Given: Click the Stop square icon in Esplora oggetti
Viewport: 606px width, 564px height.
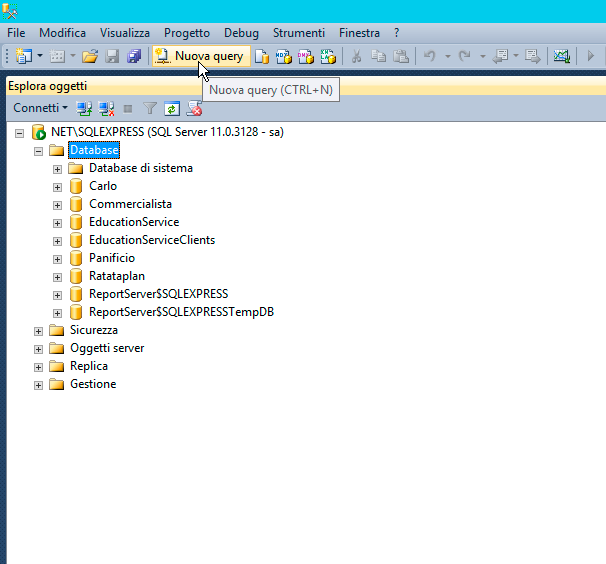Looking at the screenshot, I should pos(128,109).
